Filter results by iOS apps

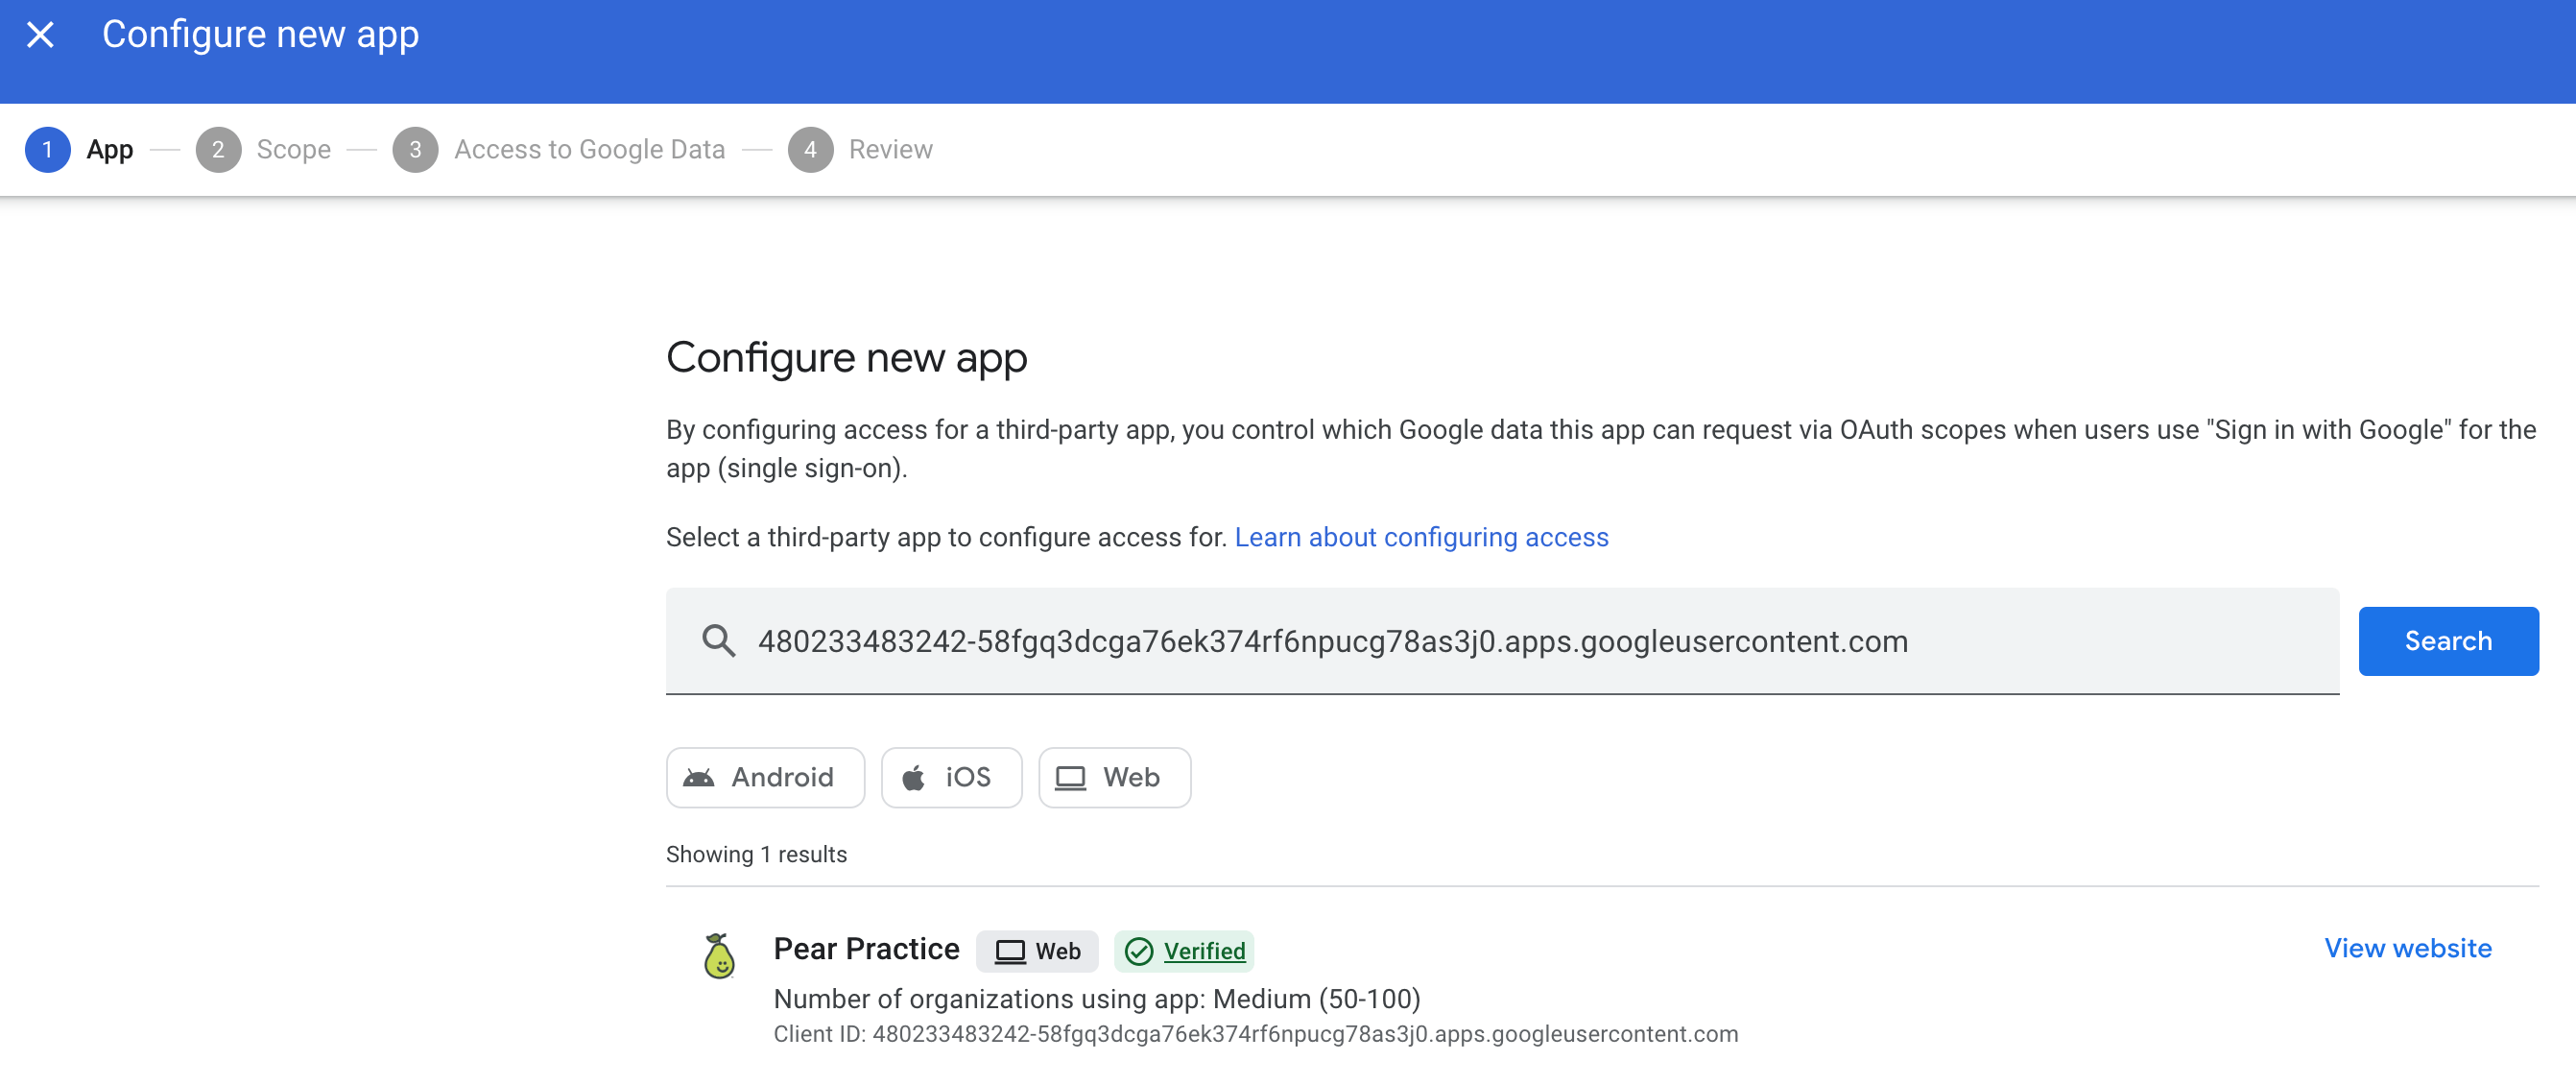pyautogui.click(x=951, y=777)
